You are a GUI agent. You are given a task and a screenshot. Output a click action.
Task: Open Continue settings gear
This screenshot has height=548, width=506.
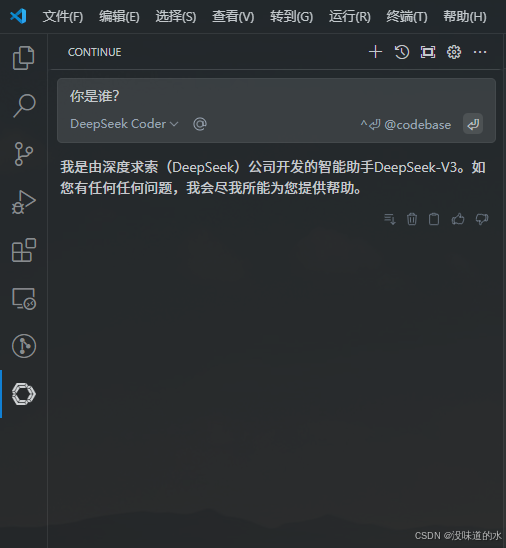[454, 52]
